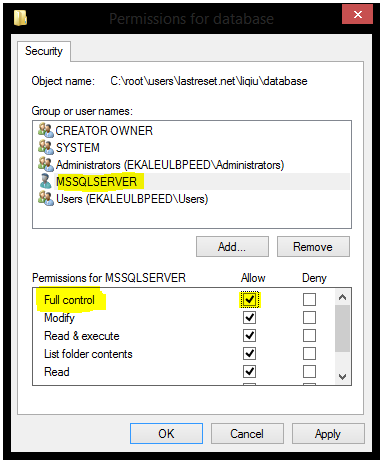Check Deny for List folder contents
The width and height of the screenshot is (383, 463).
(x=309, y=353)
